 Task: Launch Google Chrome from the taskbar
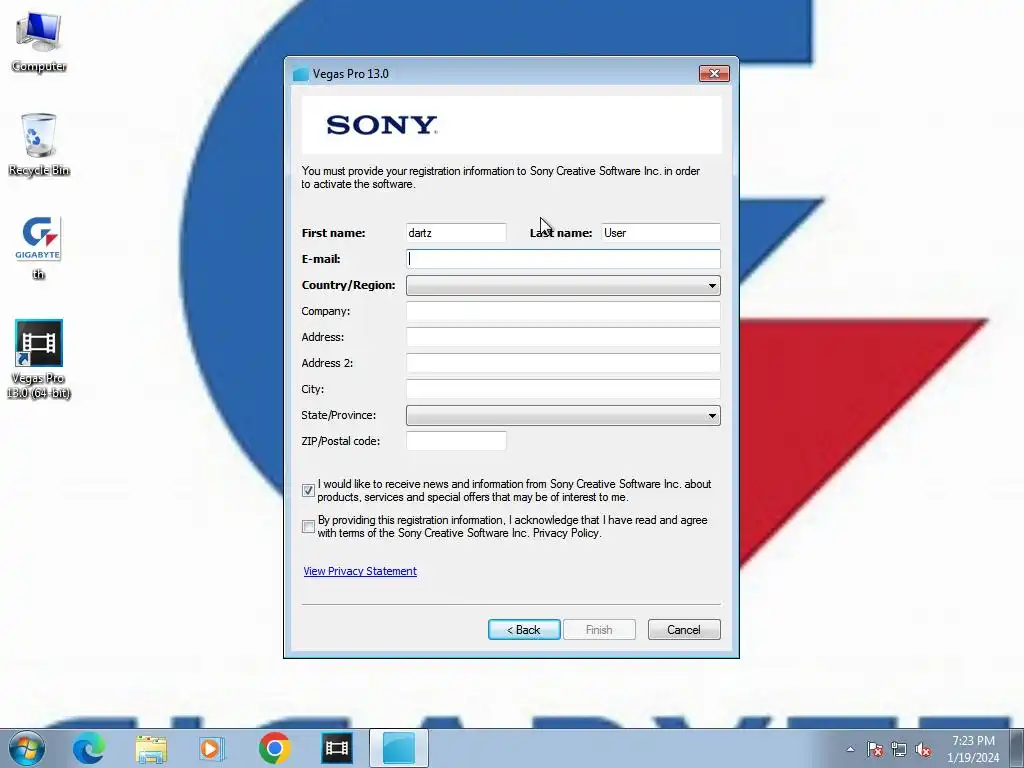274,748
